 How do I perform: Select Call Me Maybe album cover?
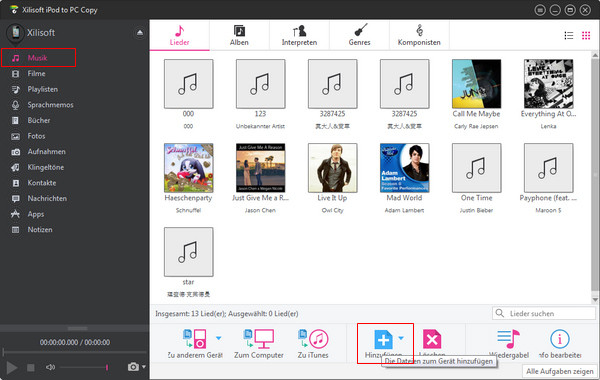point(476,84)
